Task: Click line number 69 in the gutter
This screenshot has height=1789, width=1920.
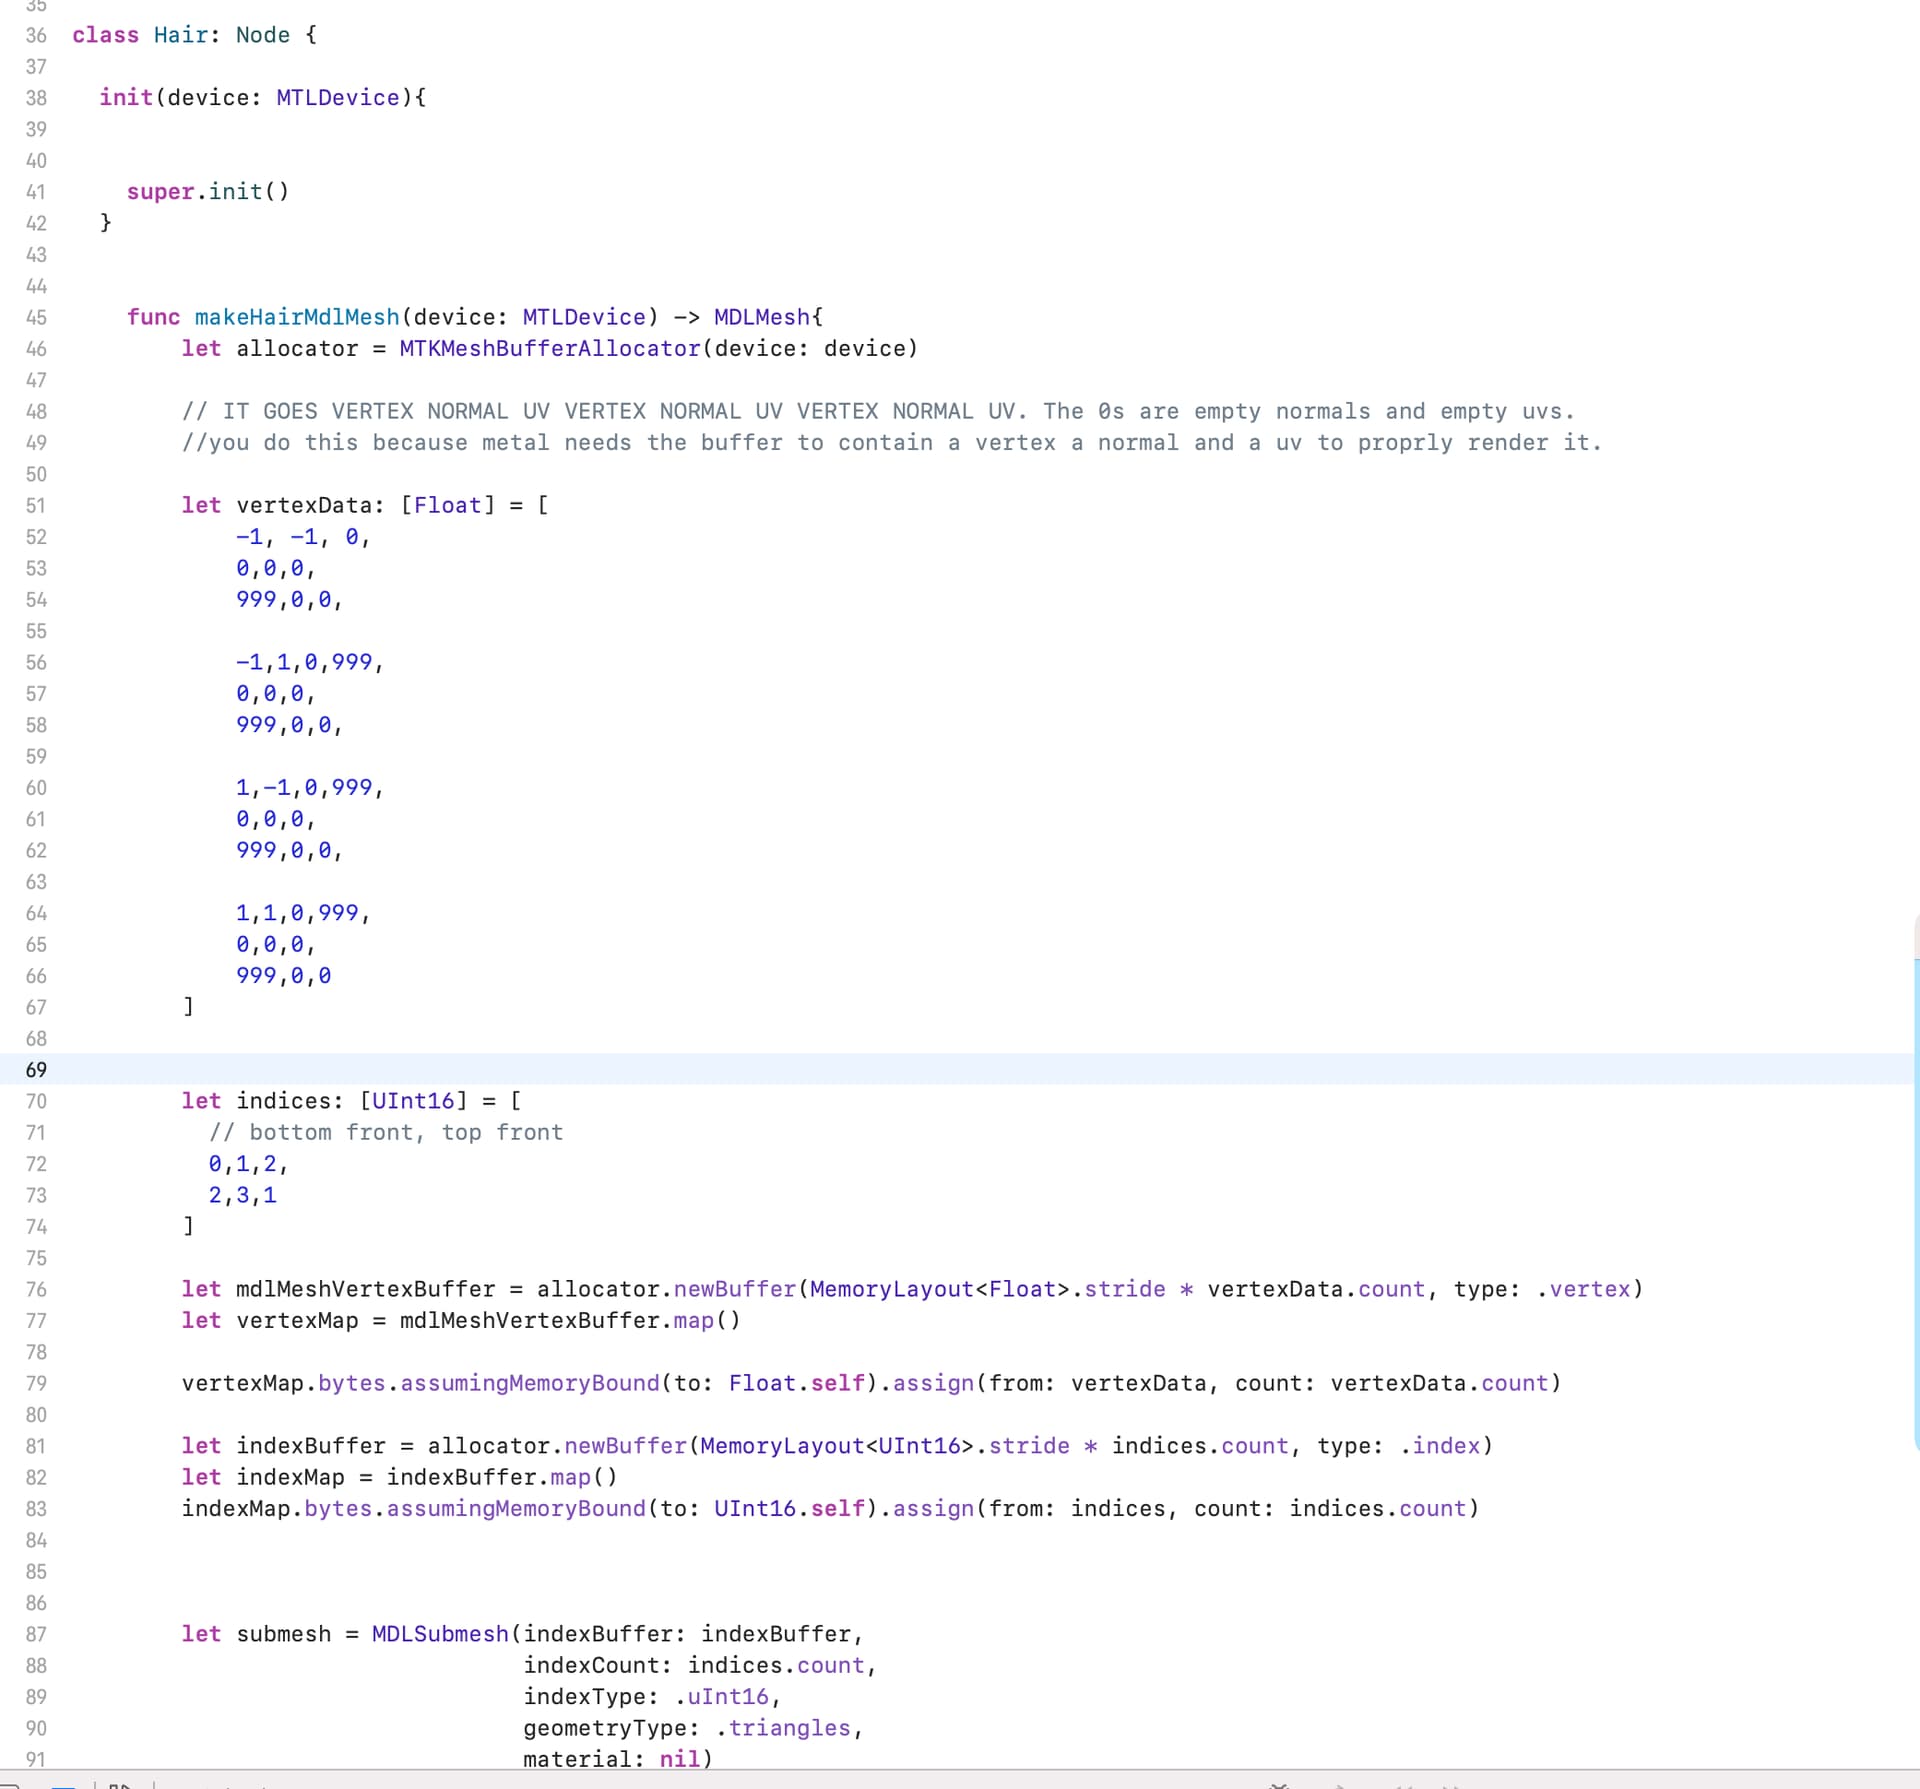Action: pos(36,1070)
